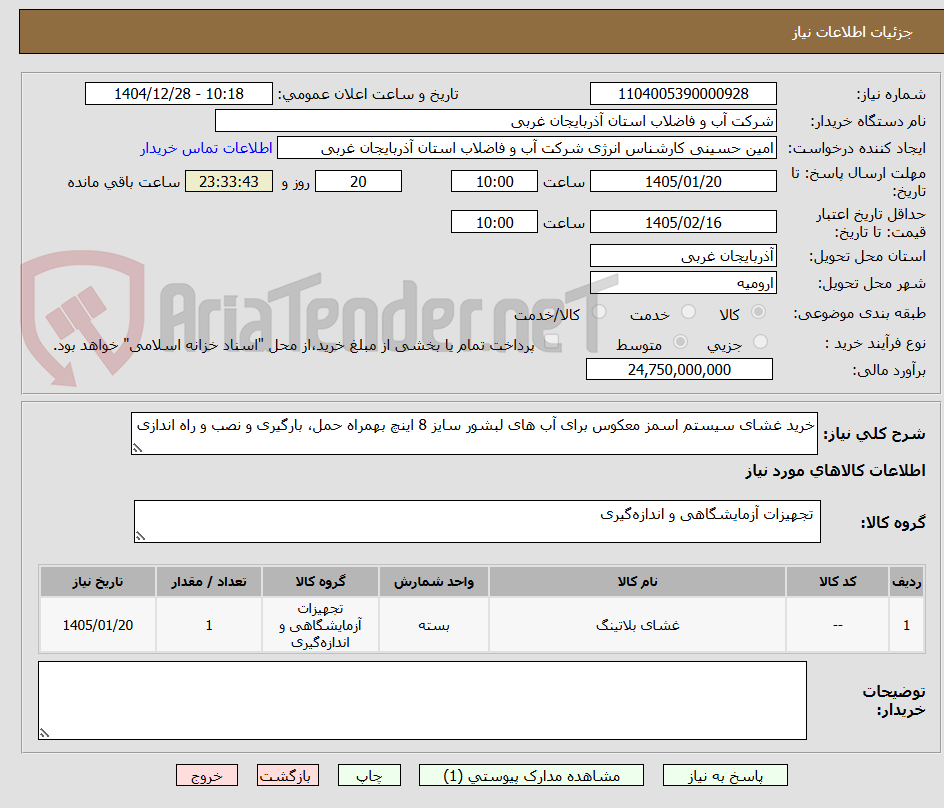Click the price validity date 1405/02/16 field
Screen dimensions: 944x808
coord(683,222)
